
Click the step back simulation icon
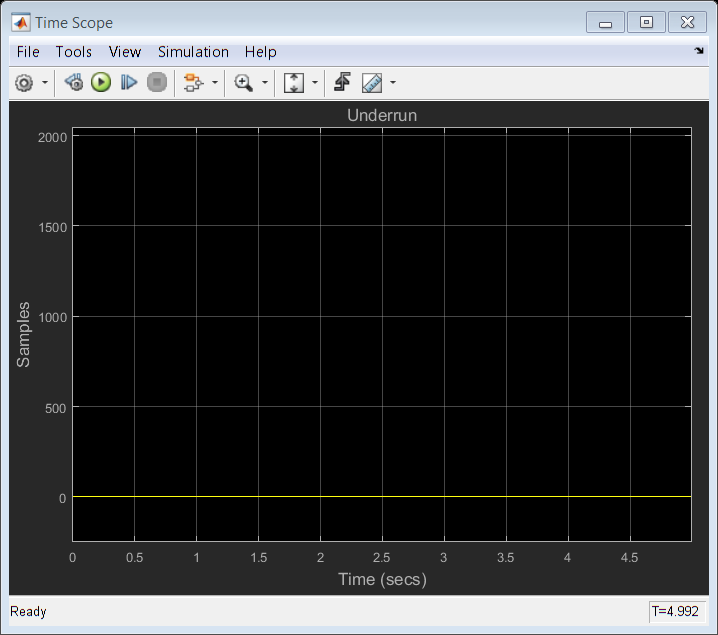tap(74, 82)
